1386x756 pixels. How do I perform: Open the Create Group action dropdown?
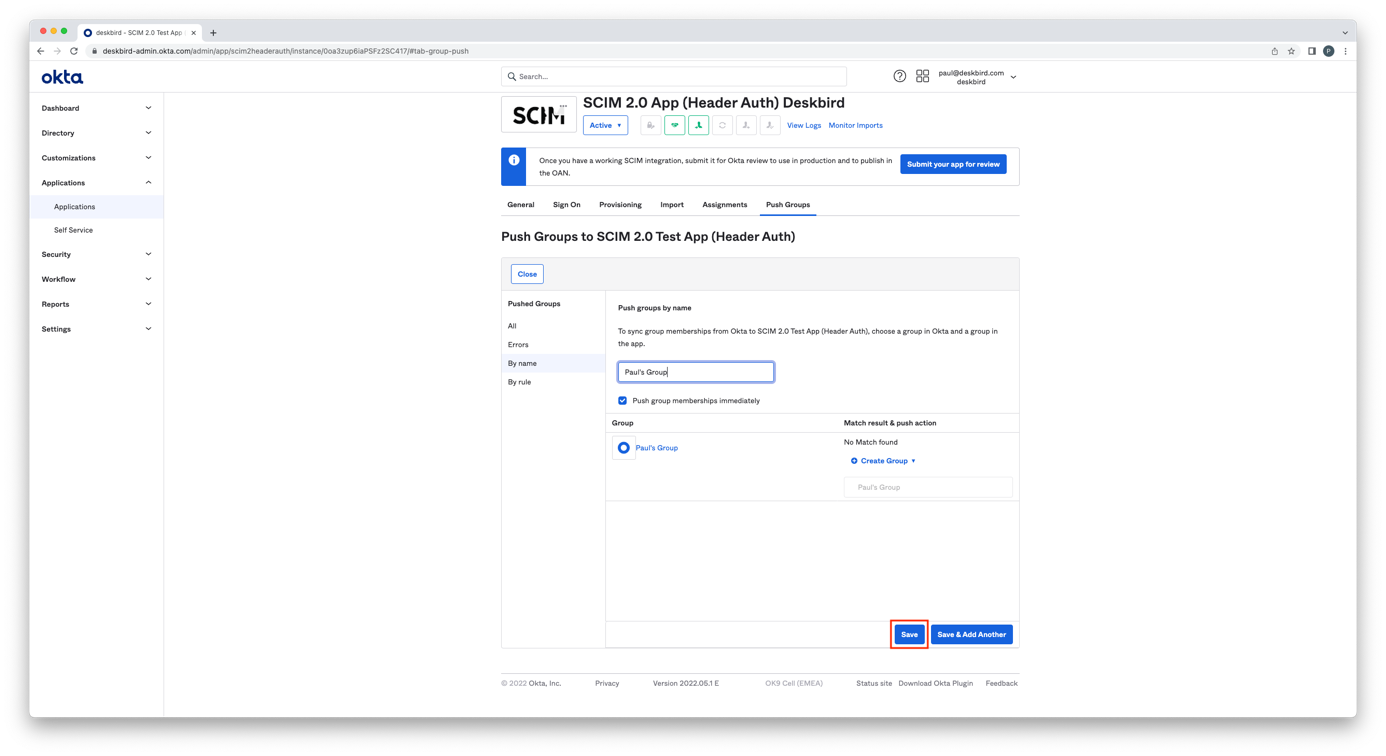tap(883, 461)
